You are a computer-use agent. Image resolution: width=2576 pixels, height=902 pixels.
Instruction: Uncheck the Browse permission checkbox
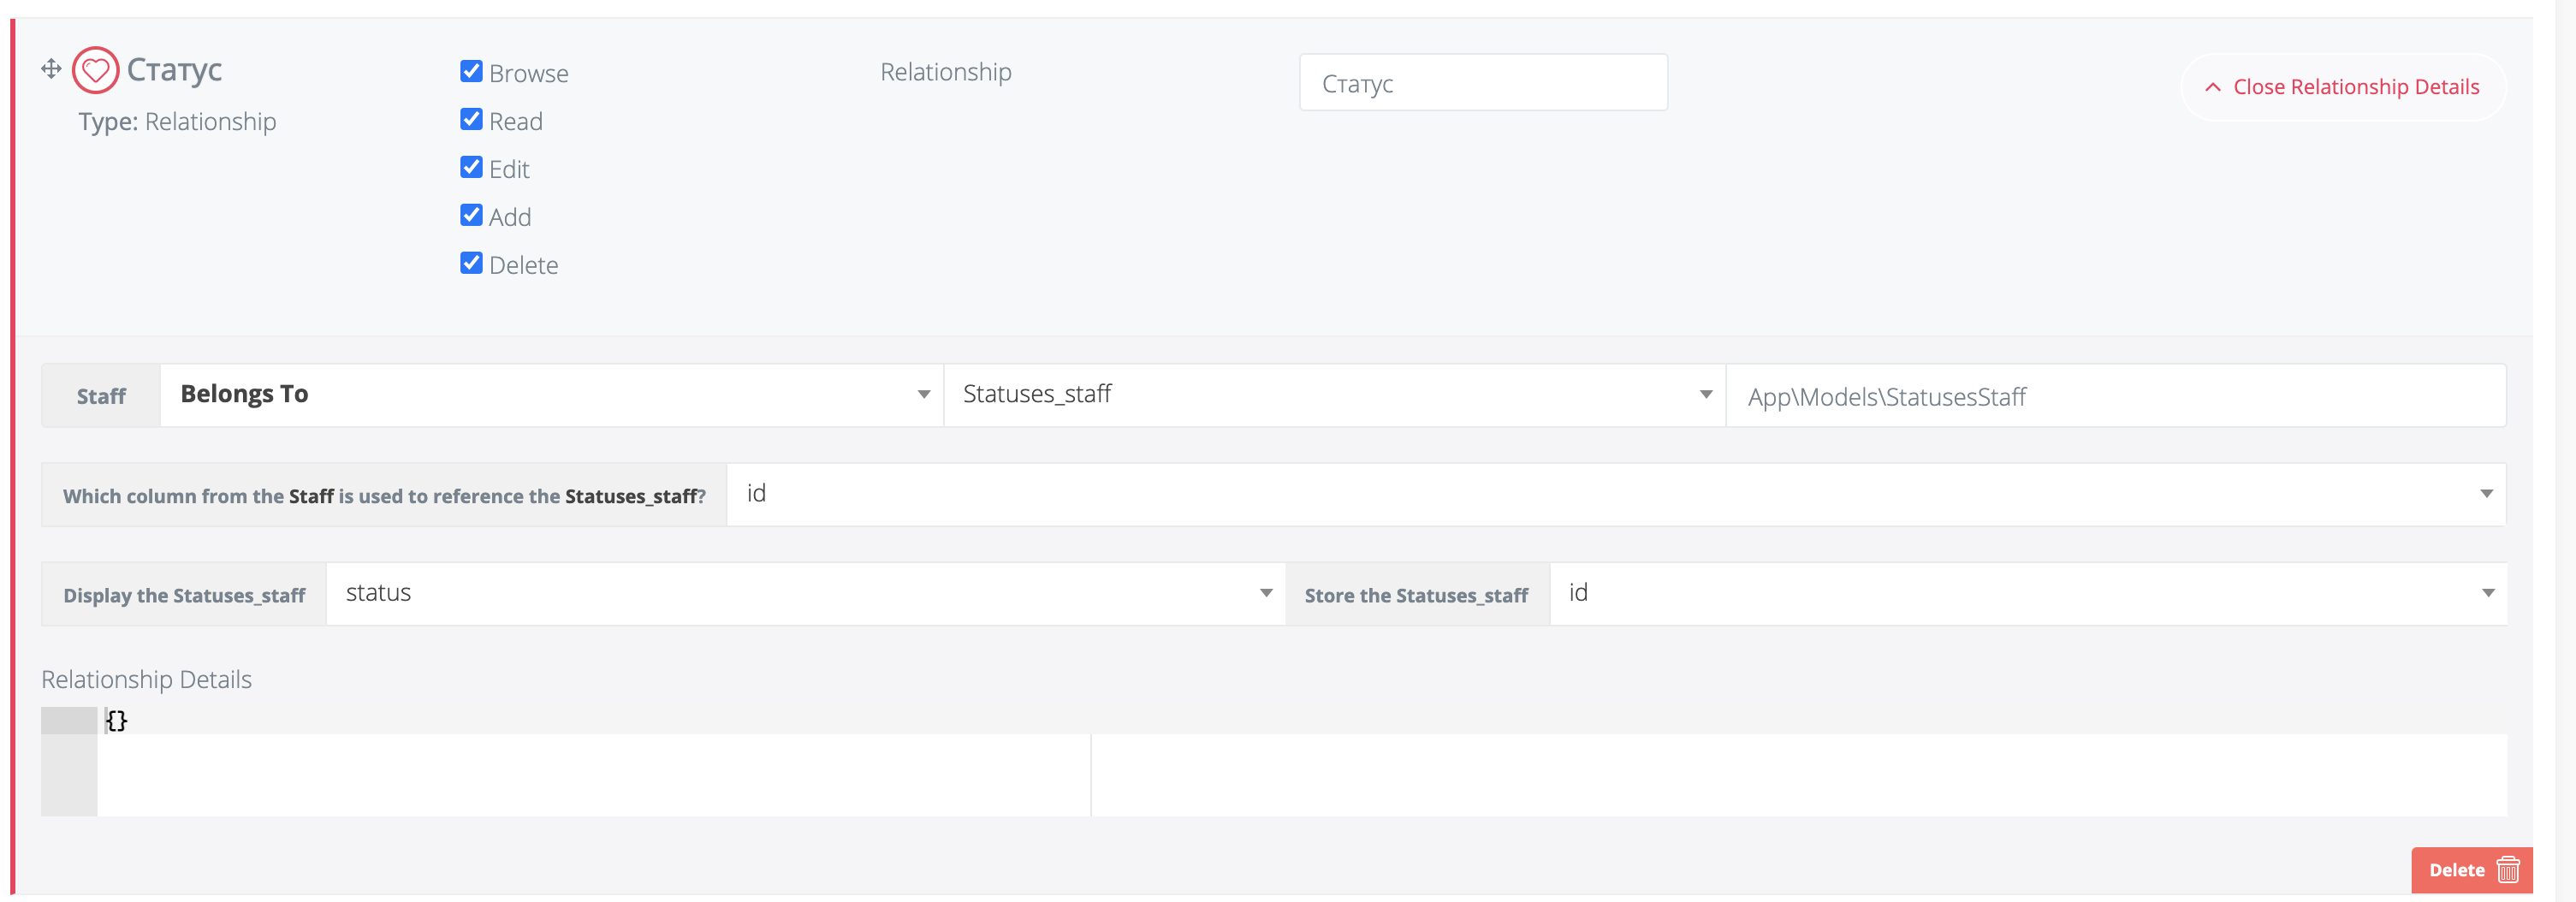pyautogui.click(x=472, y=71)
